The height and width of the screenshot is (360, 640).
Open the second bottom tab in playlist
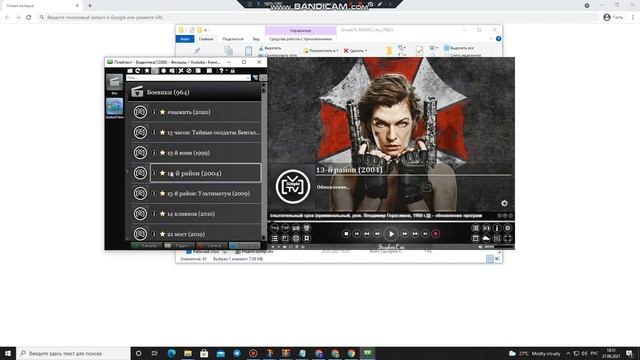click(x=179, y=246)
